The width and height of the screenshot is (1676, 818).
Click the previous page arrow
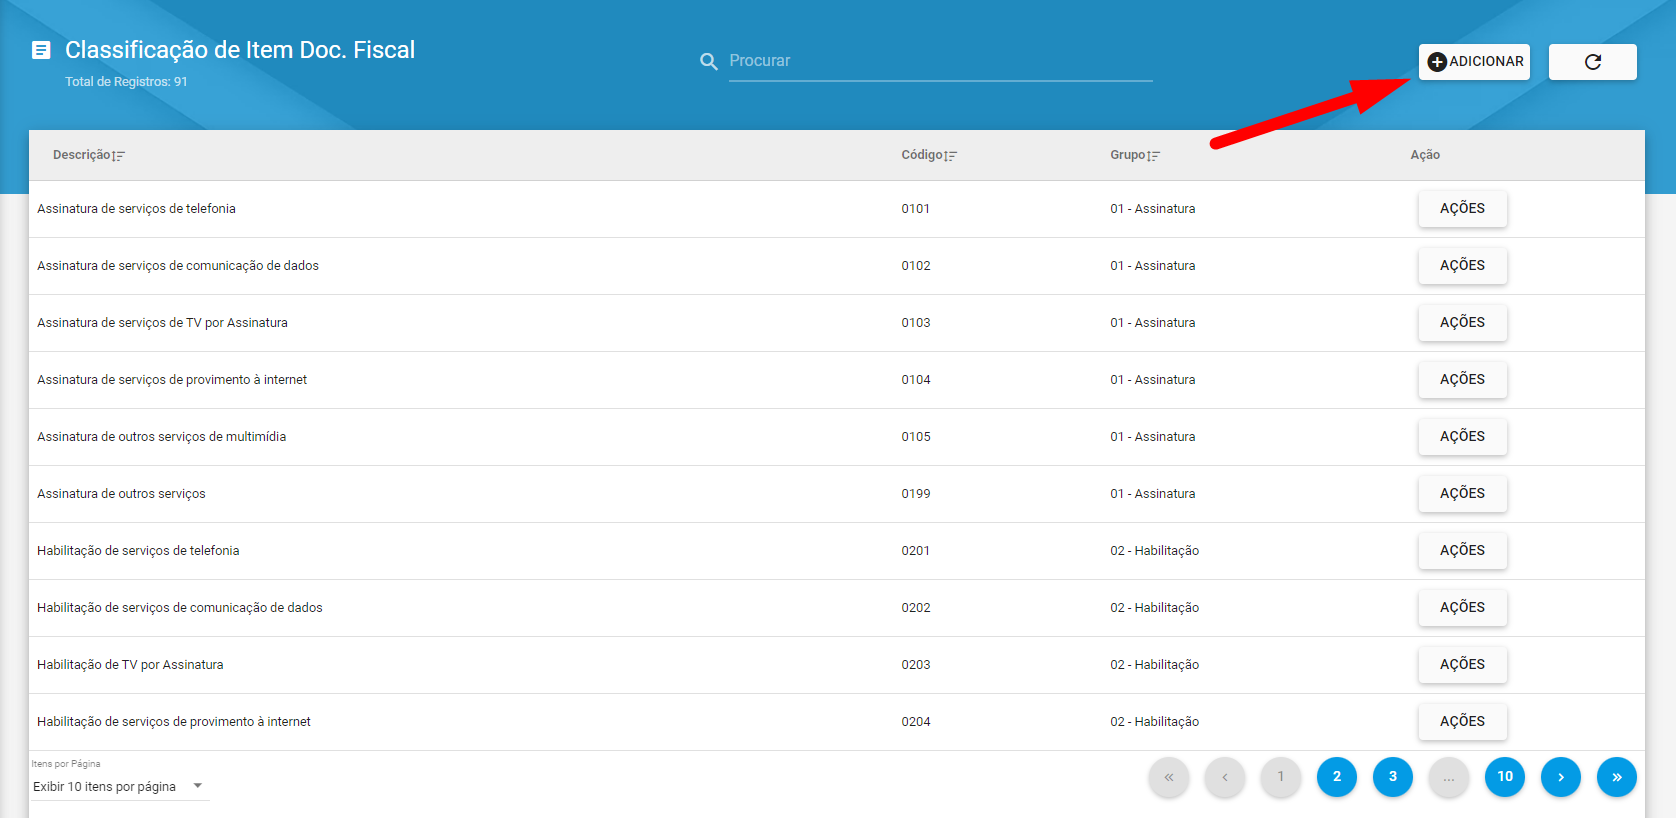[x=1225, y=777]
